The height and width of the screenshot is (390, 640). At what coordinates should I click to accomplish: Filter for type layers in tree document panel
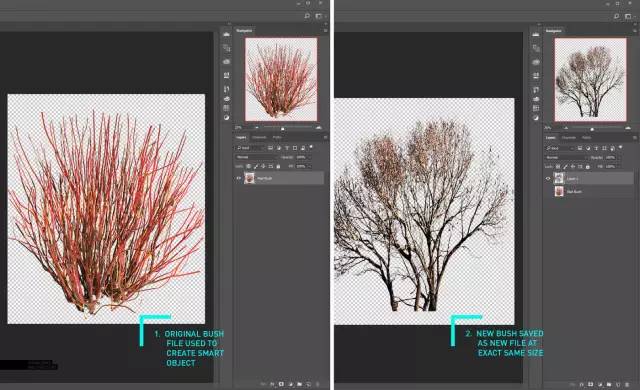[596, 148]
